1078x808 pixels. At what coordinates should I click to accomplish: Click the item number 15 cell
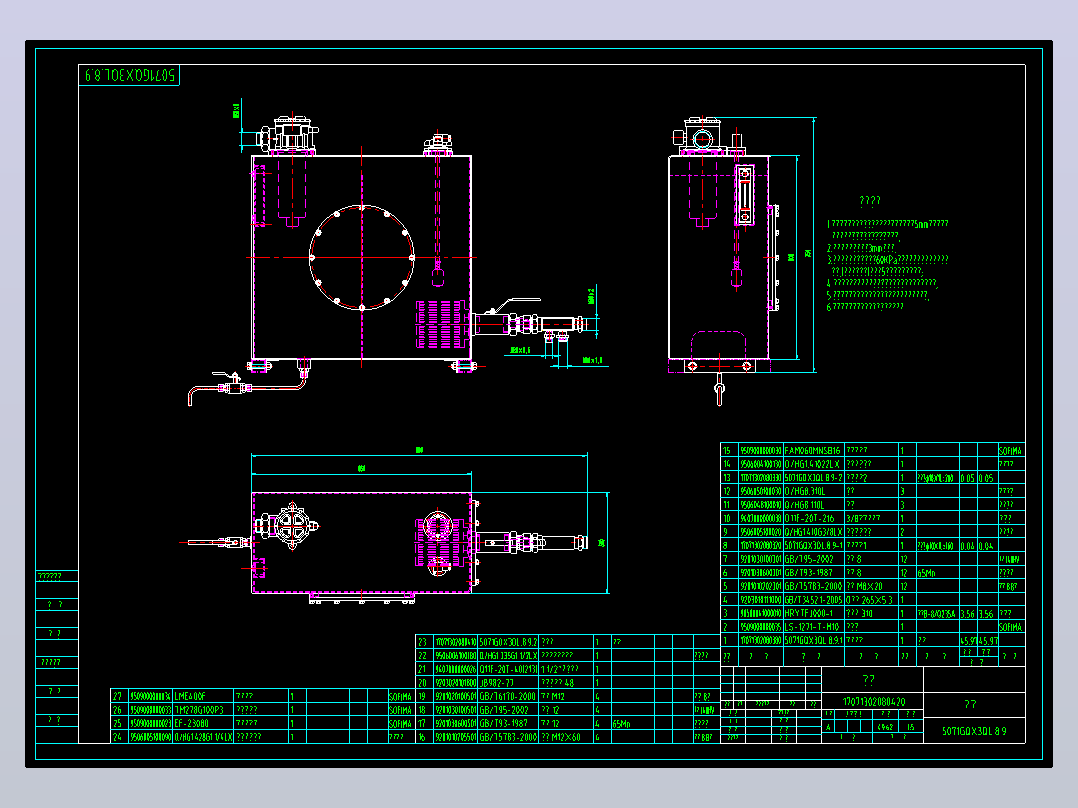pyautogui.click(x=729, y=450)
